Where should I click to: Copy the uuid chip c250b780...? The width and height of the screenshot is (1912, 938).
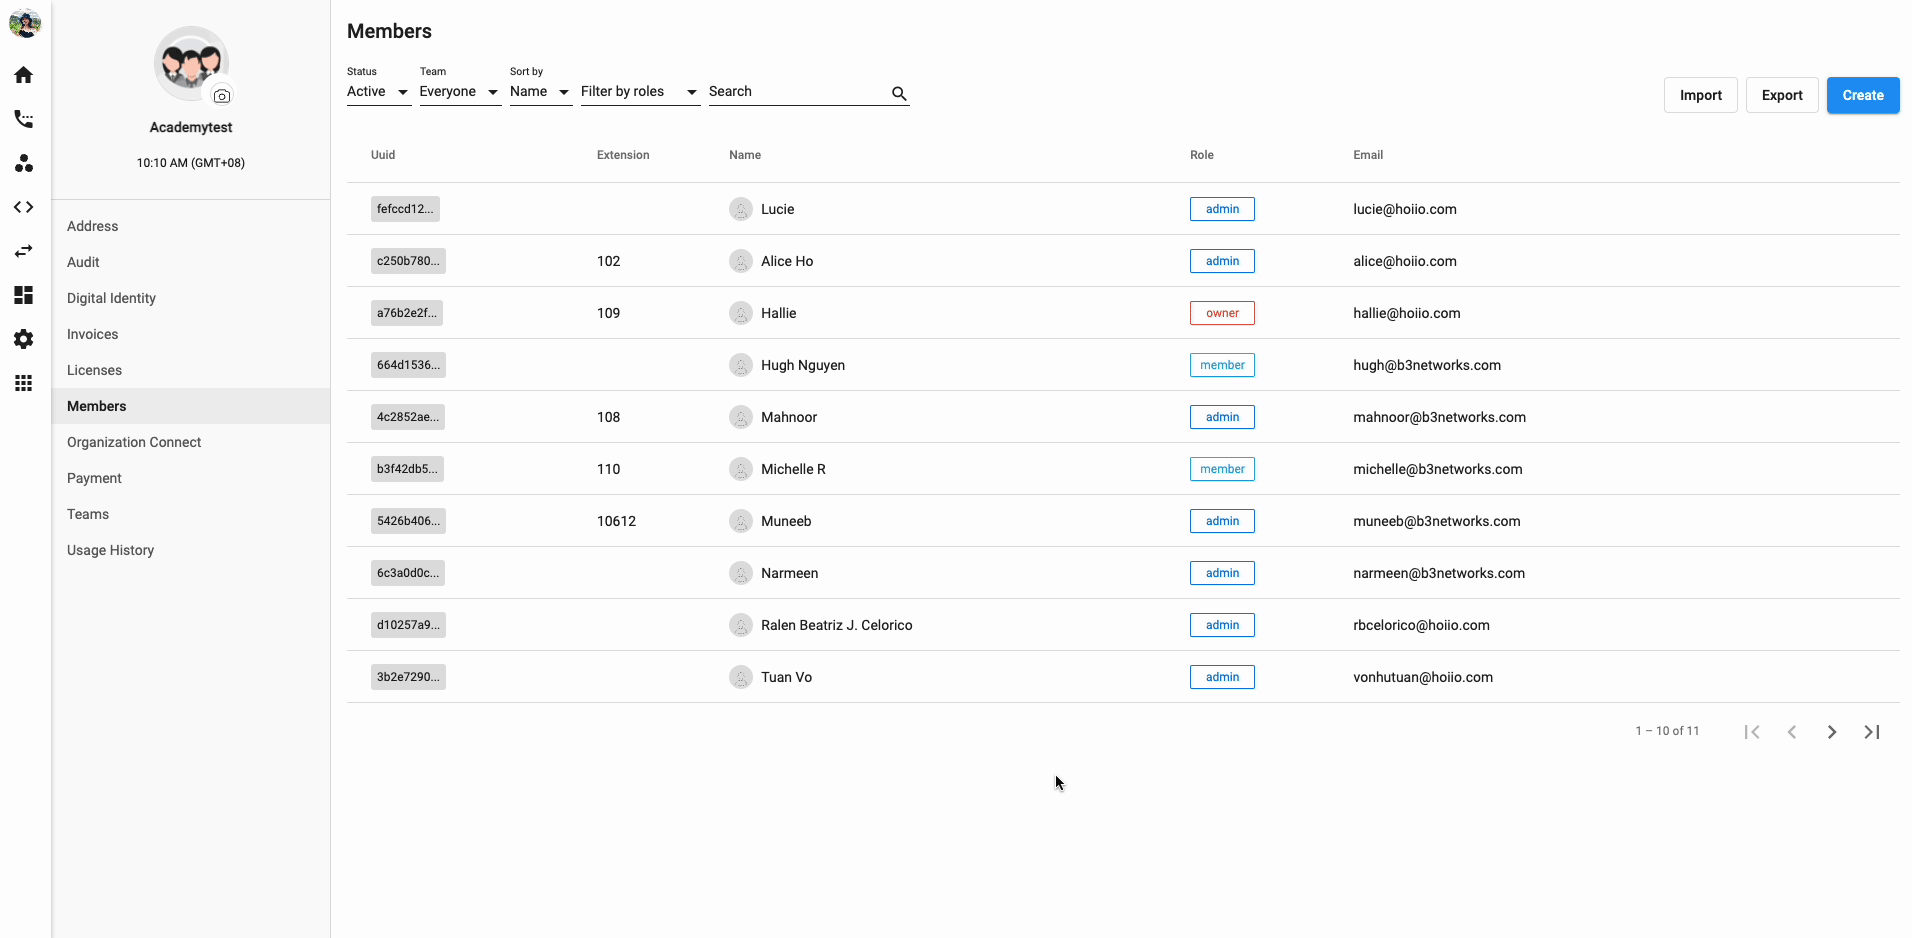point(408,261)
